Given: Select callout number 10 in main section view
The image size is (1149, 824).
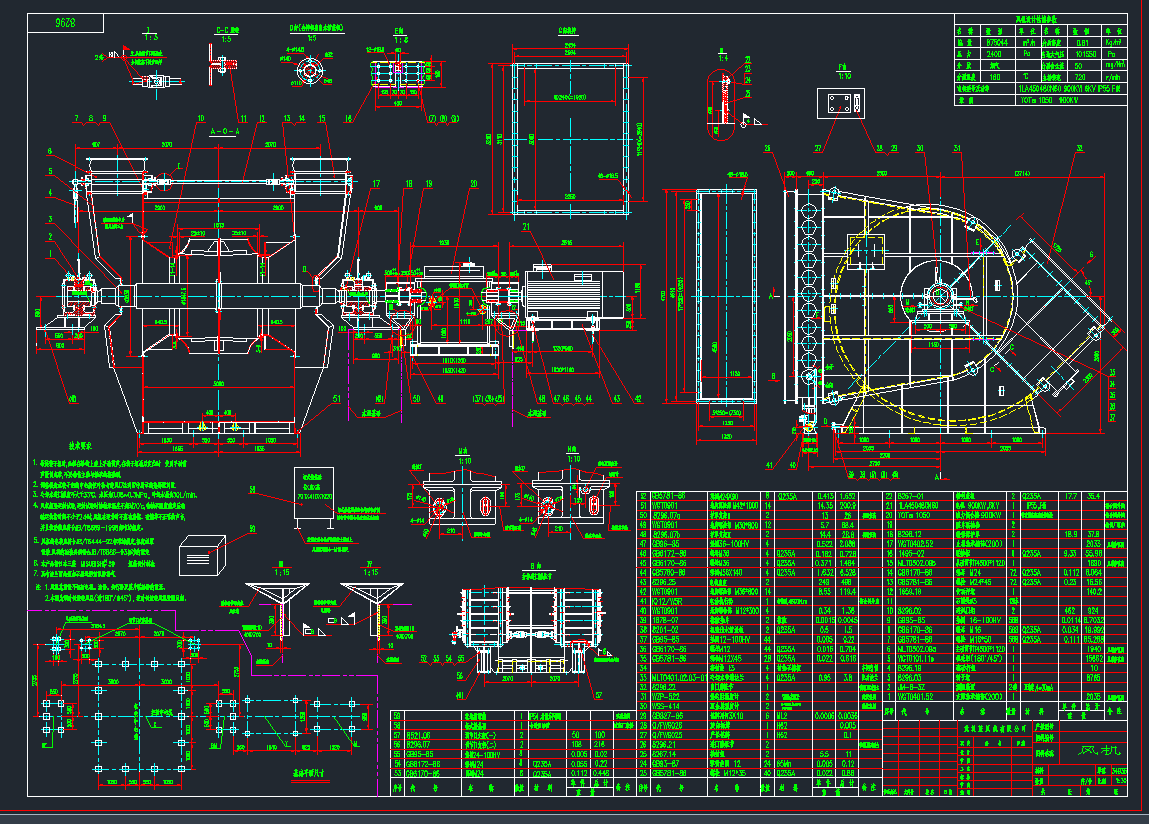Looking at the screenshot, I should pos(200,119).
